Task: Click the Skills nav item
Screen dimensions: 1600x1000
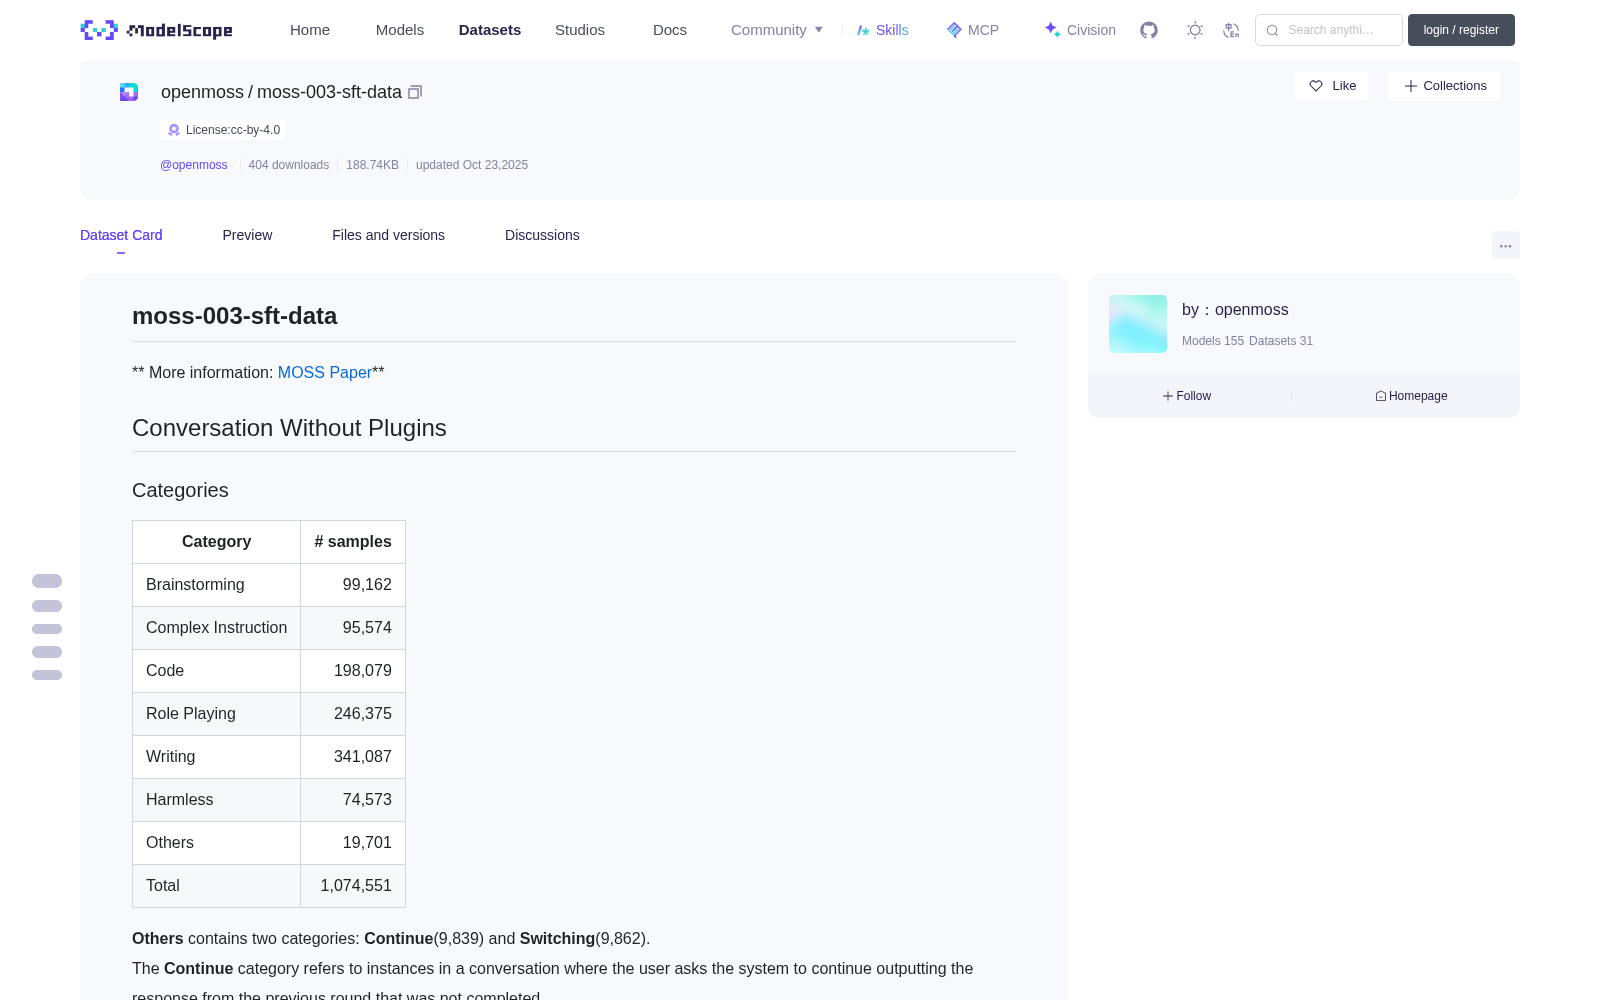Action: tap(882, 30)
